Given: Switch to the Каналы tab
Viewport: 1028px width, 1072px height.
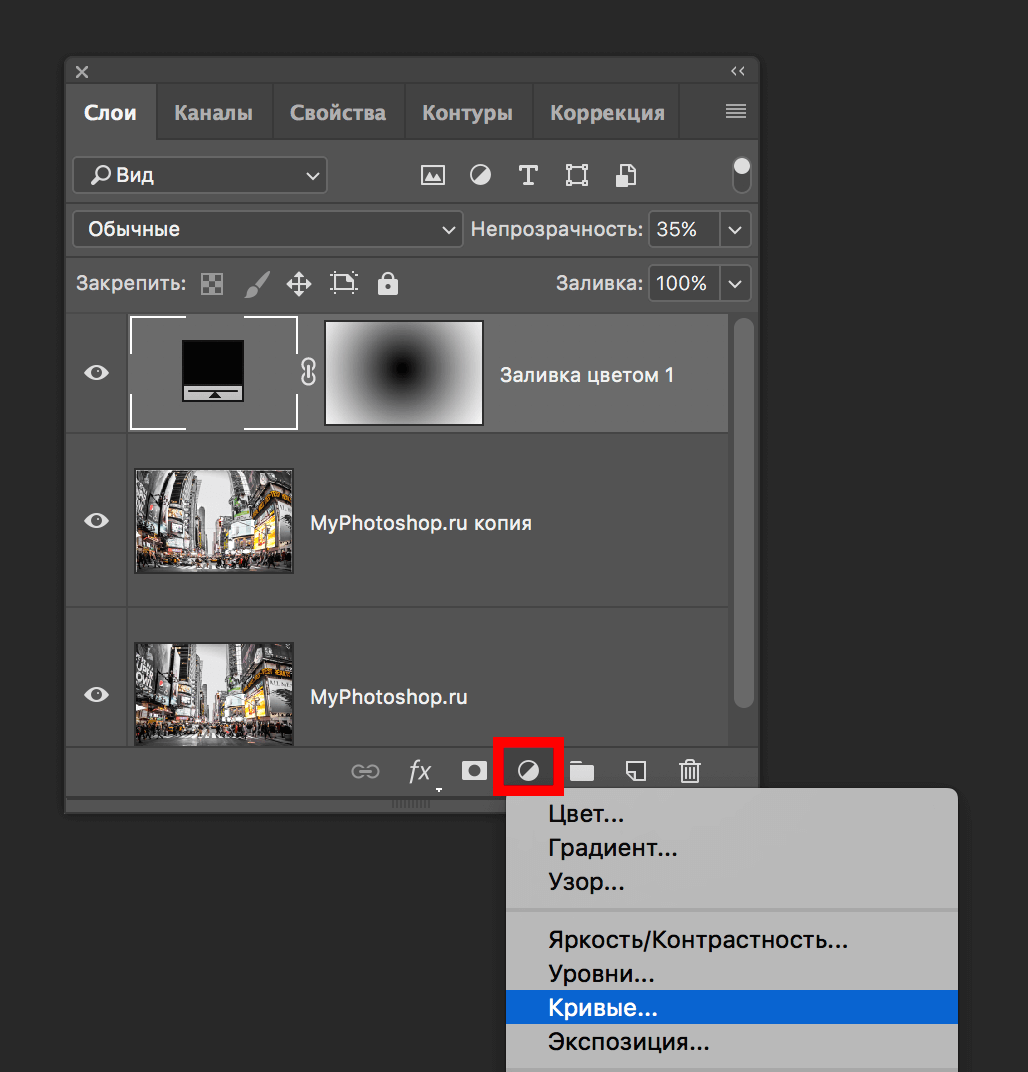Looking at the screenshot, I should point(213,113).
